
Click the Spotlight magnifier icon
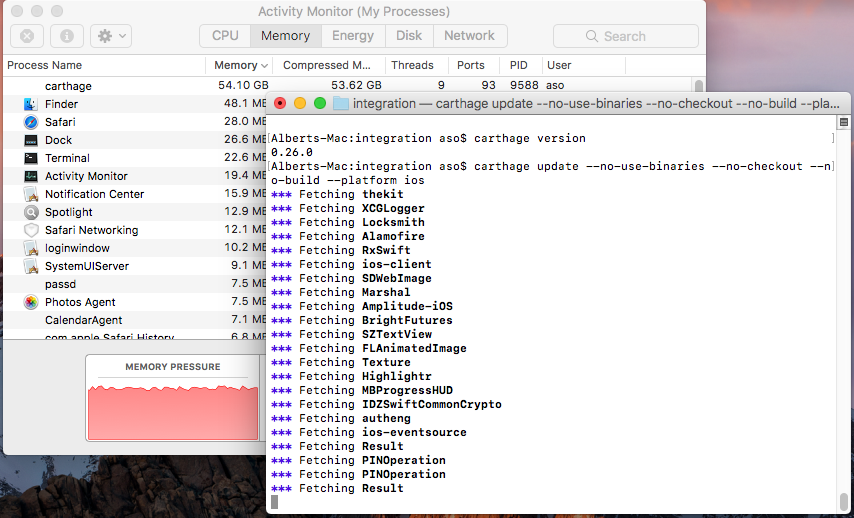click(31, 212)
